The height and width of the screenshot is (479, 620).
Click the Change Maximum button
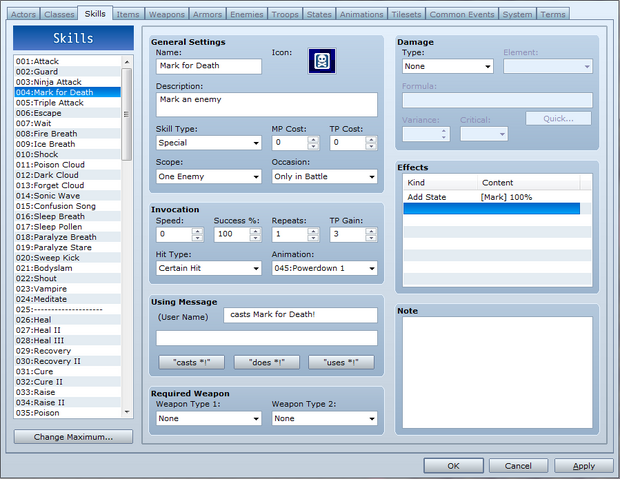73,437
